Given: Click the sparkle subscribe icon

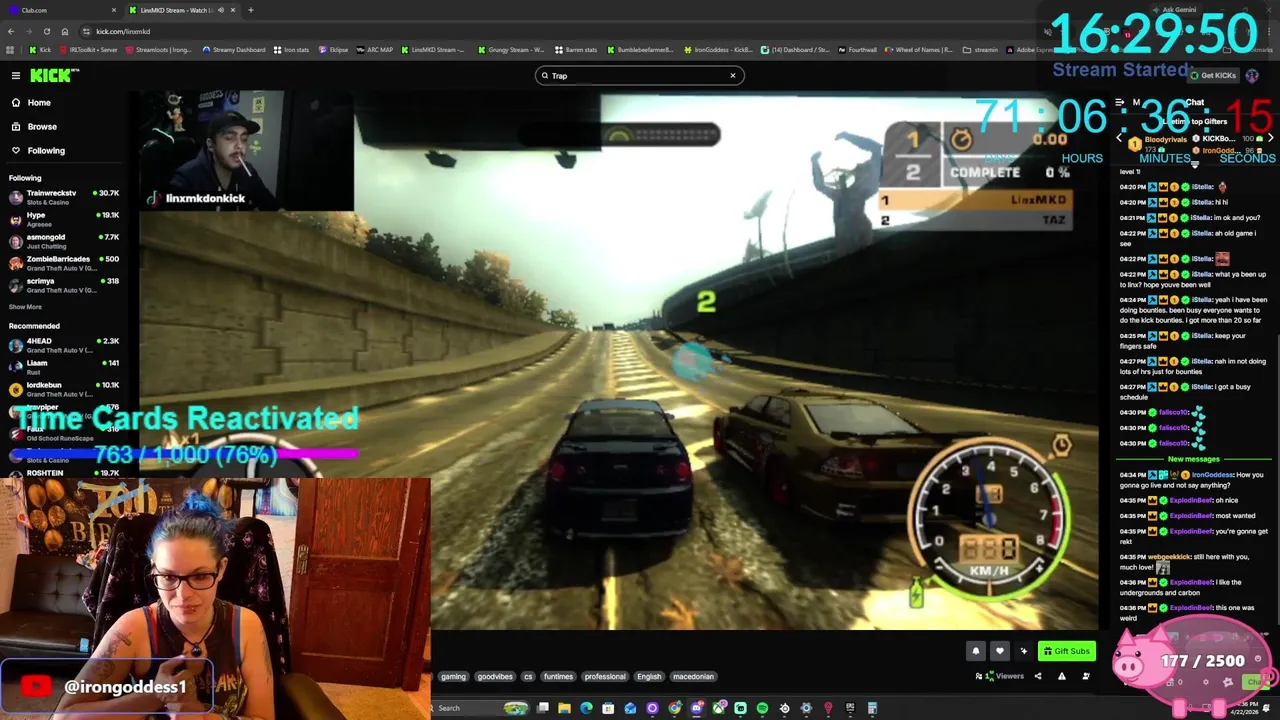Looking at the screenshot, I should click(x=1023, y=651).
